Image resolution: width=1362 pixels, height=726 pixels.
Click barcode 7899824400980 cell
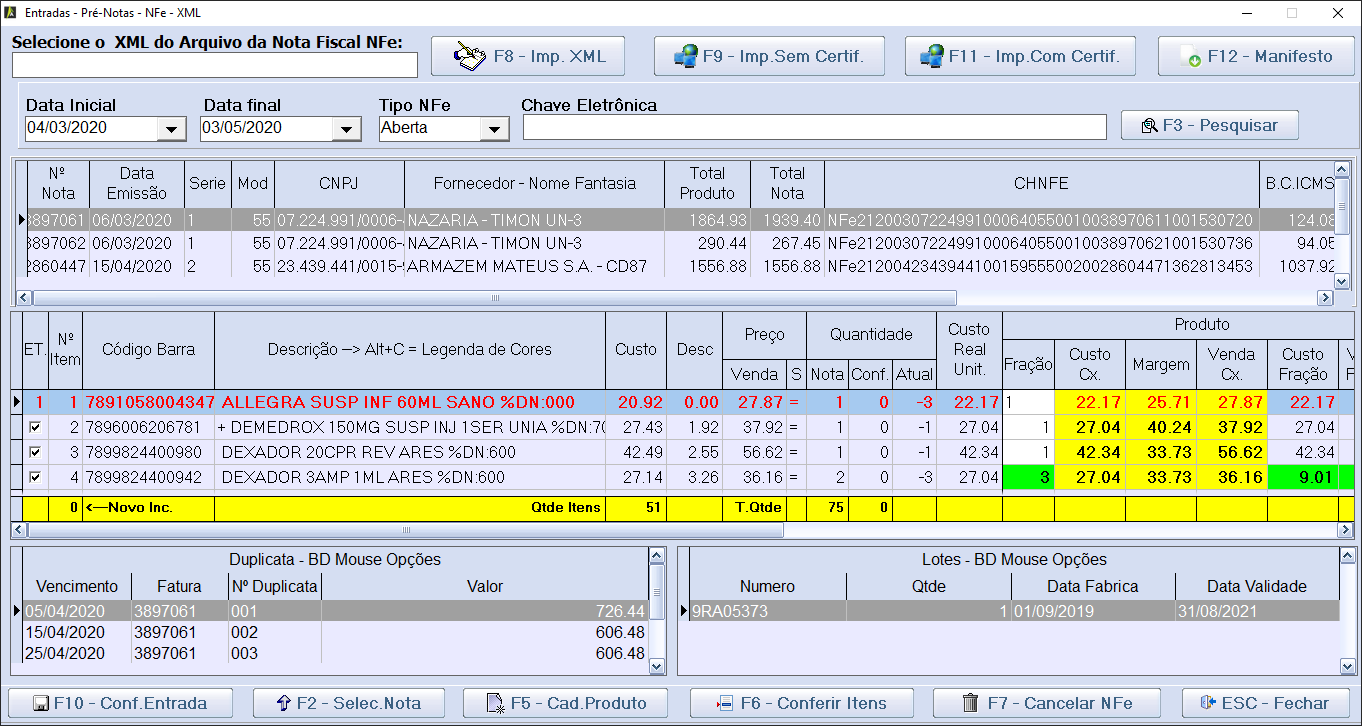click(148, 453)
